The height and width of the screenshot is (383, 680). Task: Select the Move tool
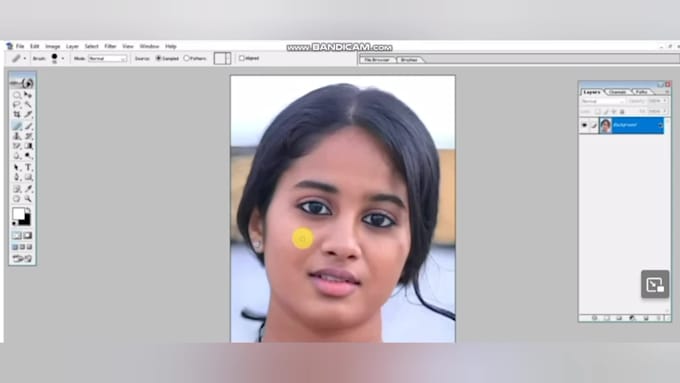click(x=28, y=95)
